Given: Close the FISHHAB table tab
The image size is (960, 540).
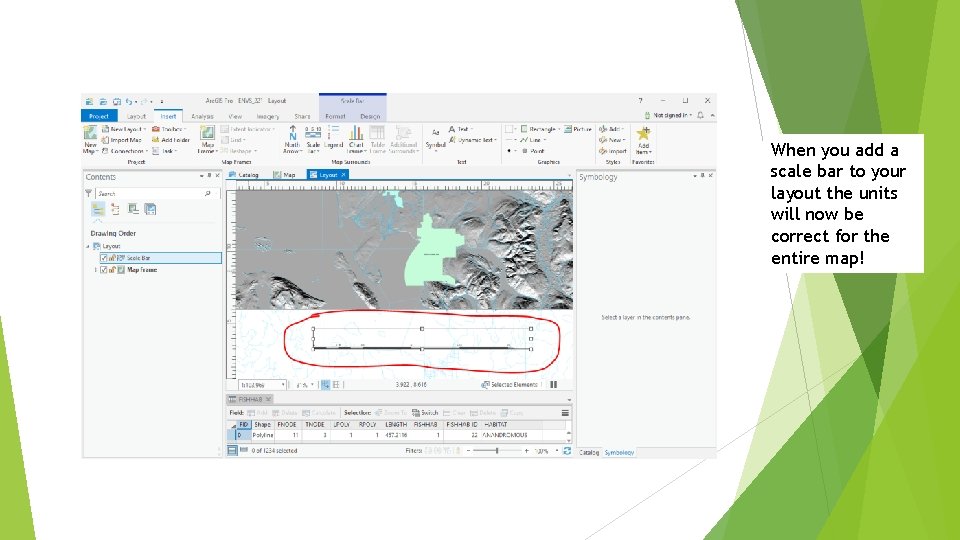Looking at the screenshot, I should [x=268, y=399].
